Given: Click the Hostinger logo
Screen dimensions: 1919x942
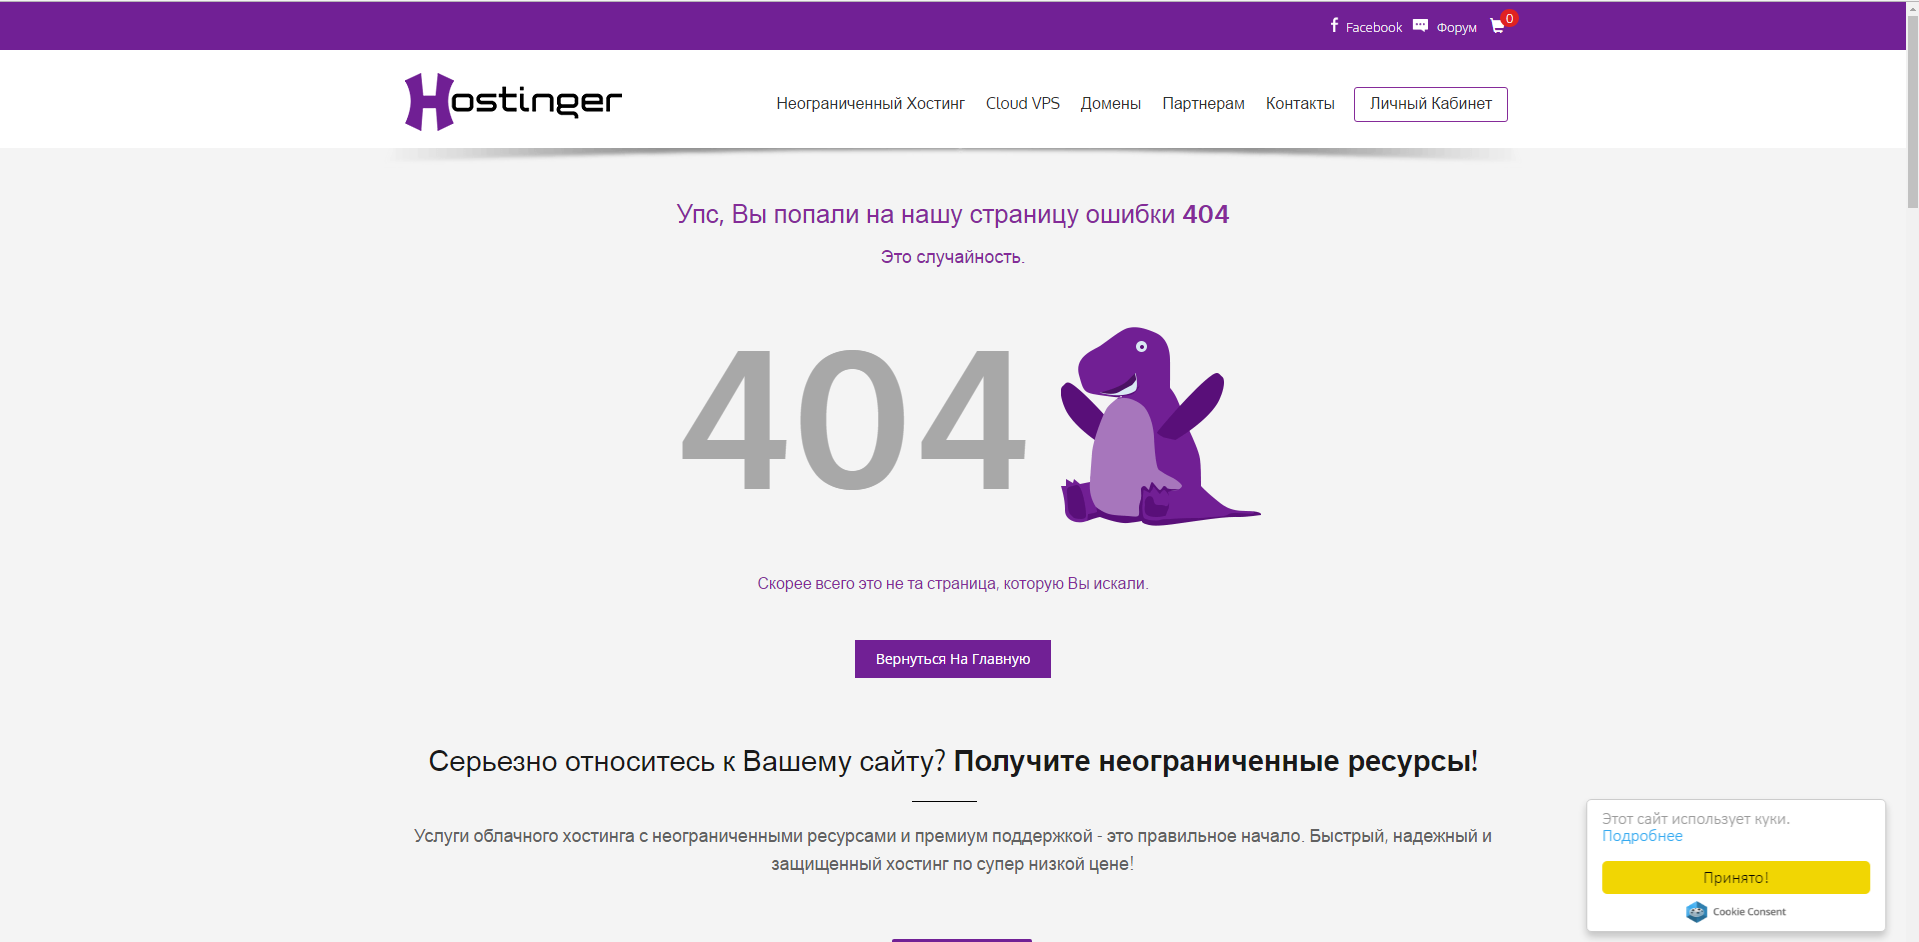Looking at the screenshot, I should tap(512, 100).
